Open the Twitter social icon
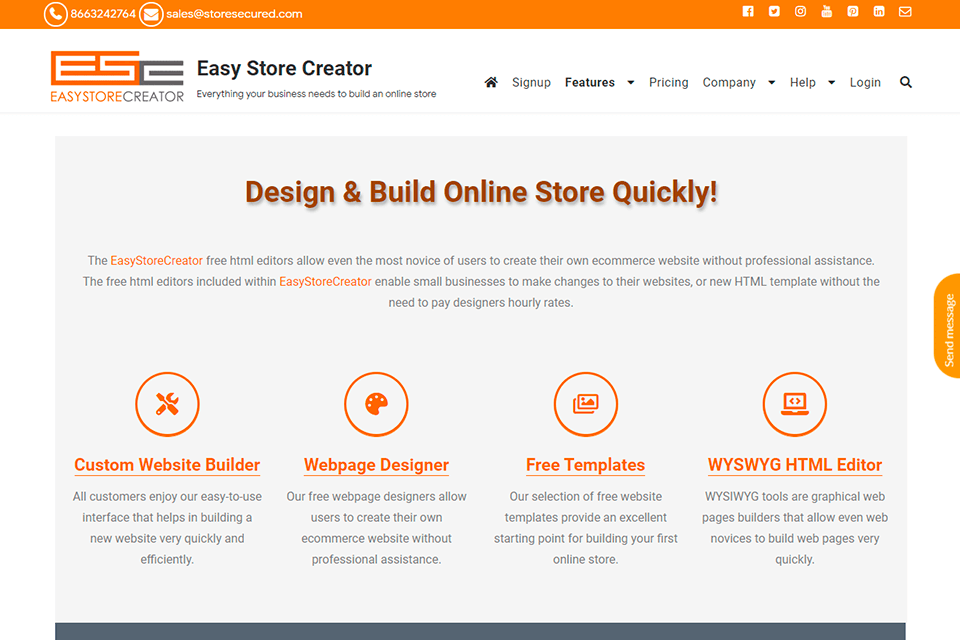Image resolution: width=960 pixels, height=640 pixels. point(774,12)
